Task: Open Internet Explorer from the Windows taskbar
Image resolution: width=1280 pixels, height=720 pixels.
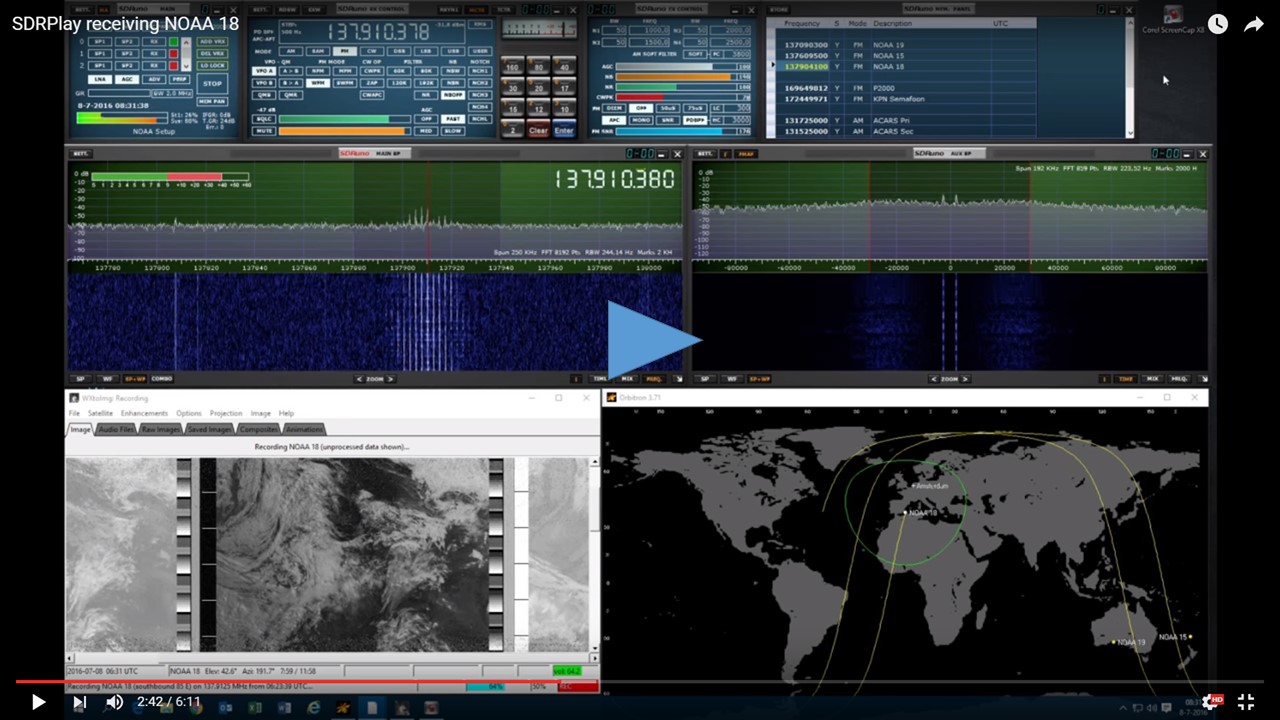Action: tap(313, 708)
